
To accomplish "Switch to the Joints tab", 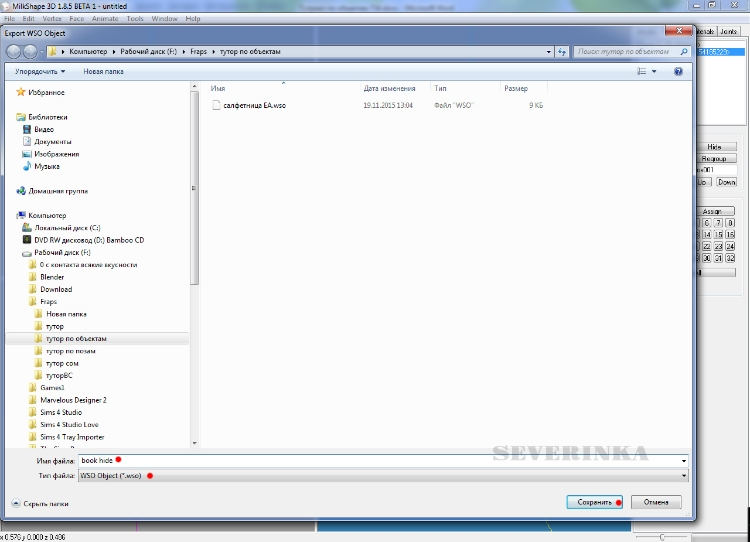I will click(730, 32).
